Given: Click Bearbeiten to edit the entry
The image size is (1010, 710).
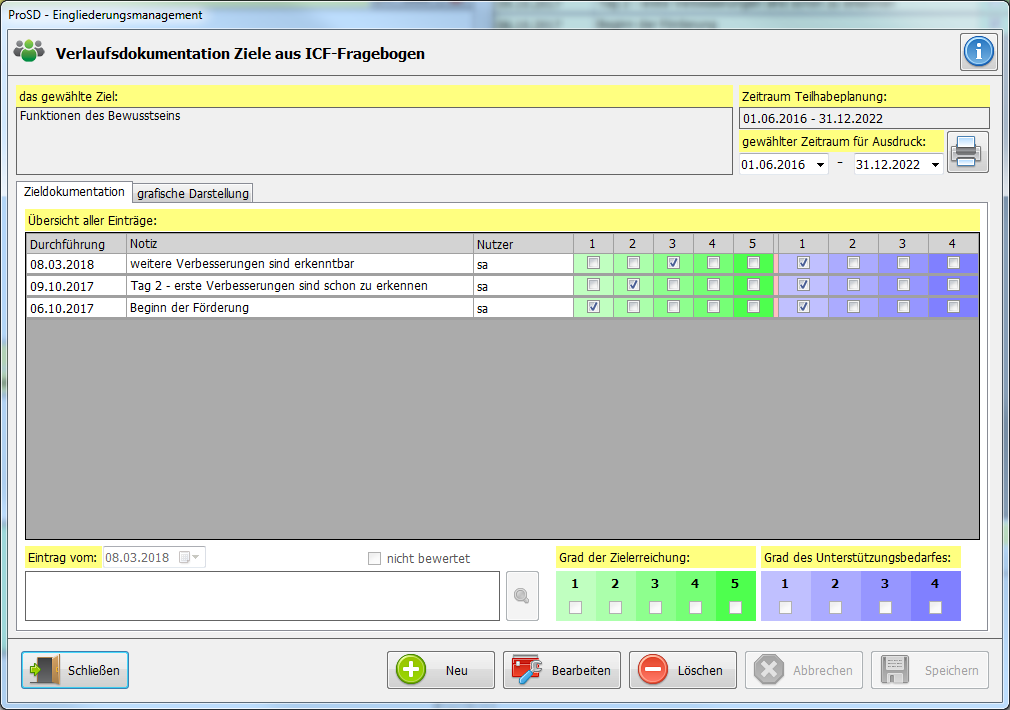Looking at the screenshot, I should pyautogui.click(x=562, y=670).
